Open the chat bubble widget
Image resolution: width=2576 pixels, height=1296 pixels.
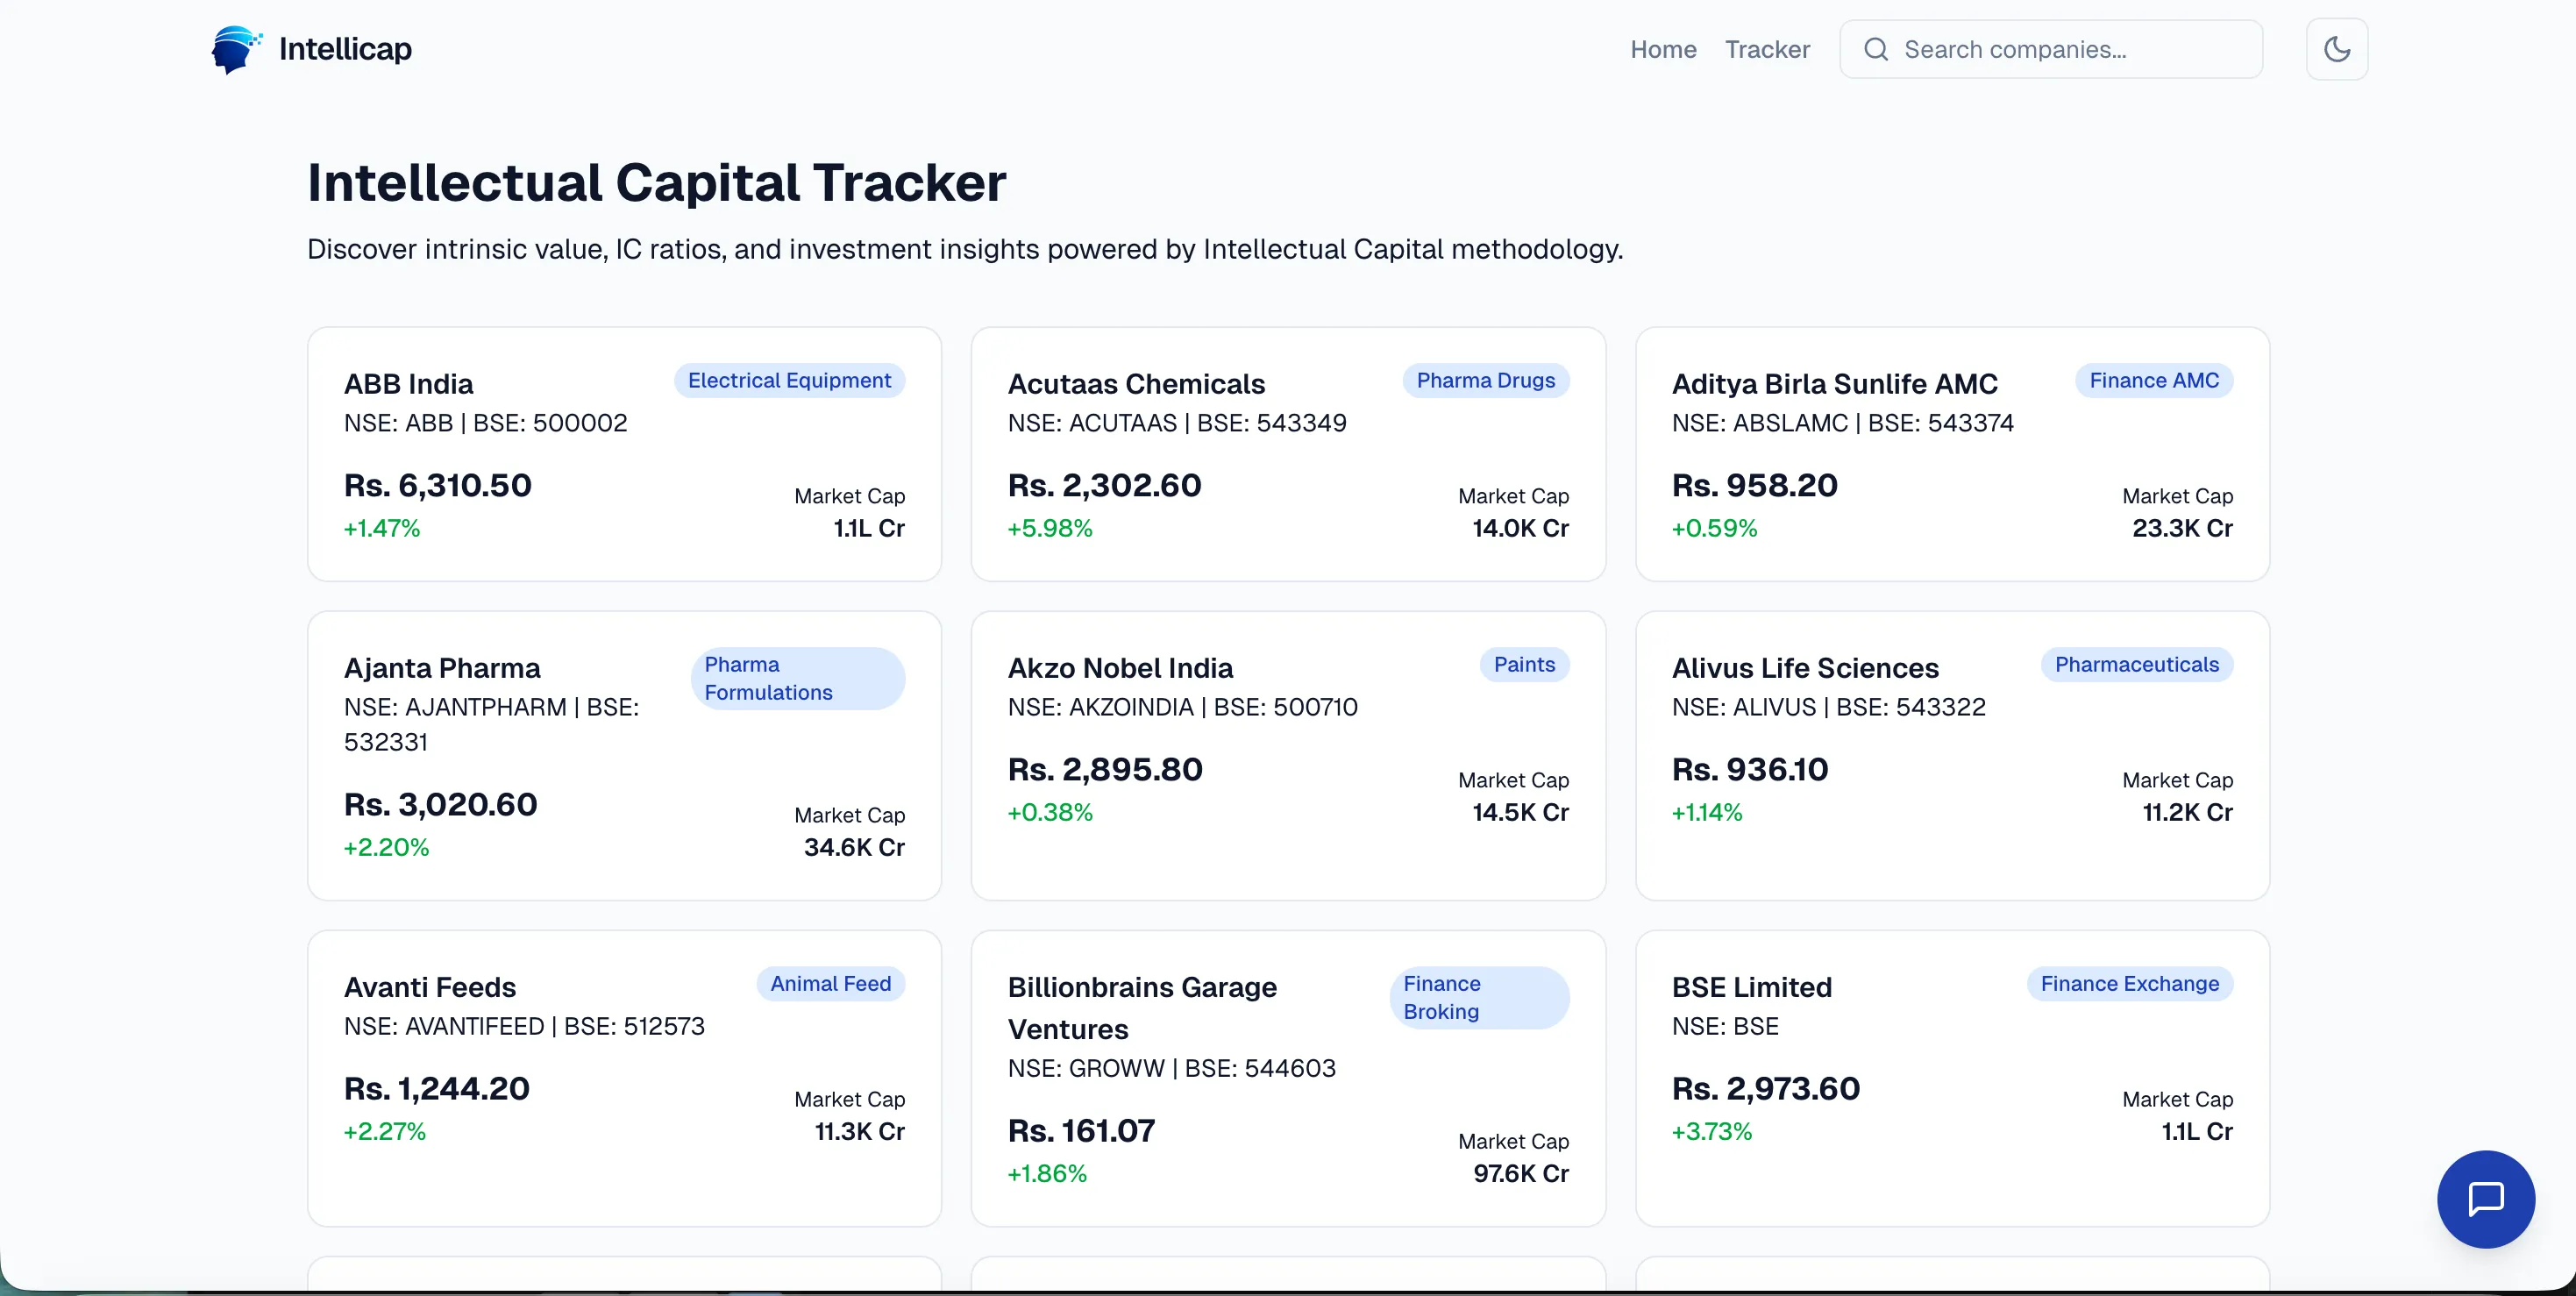click(x=2486, y=1198)
